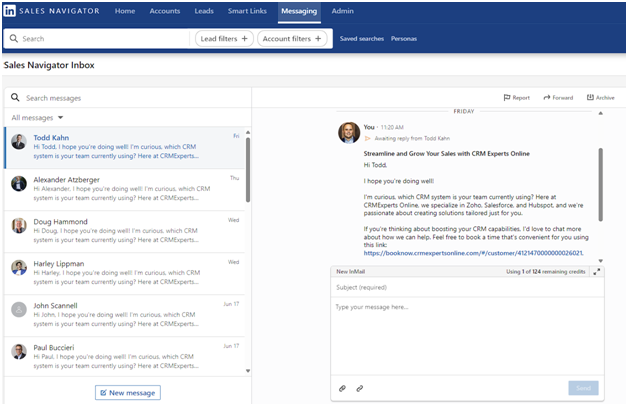Screen dimensions: 628x406
Task: Click the conversation scroll up arrow
Action: tap(600, 113)
